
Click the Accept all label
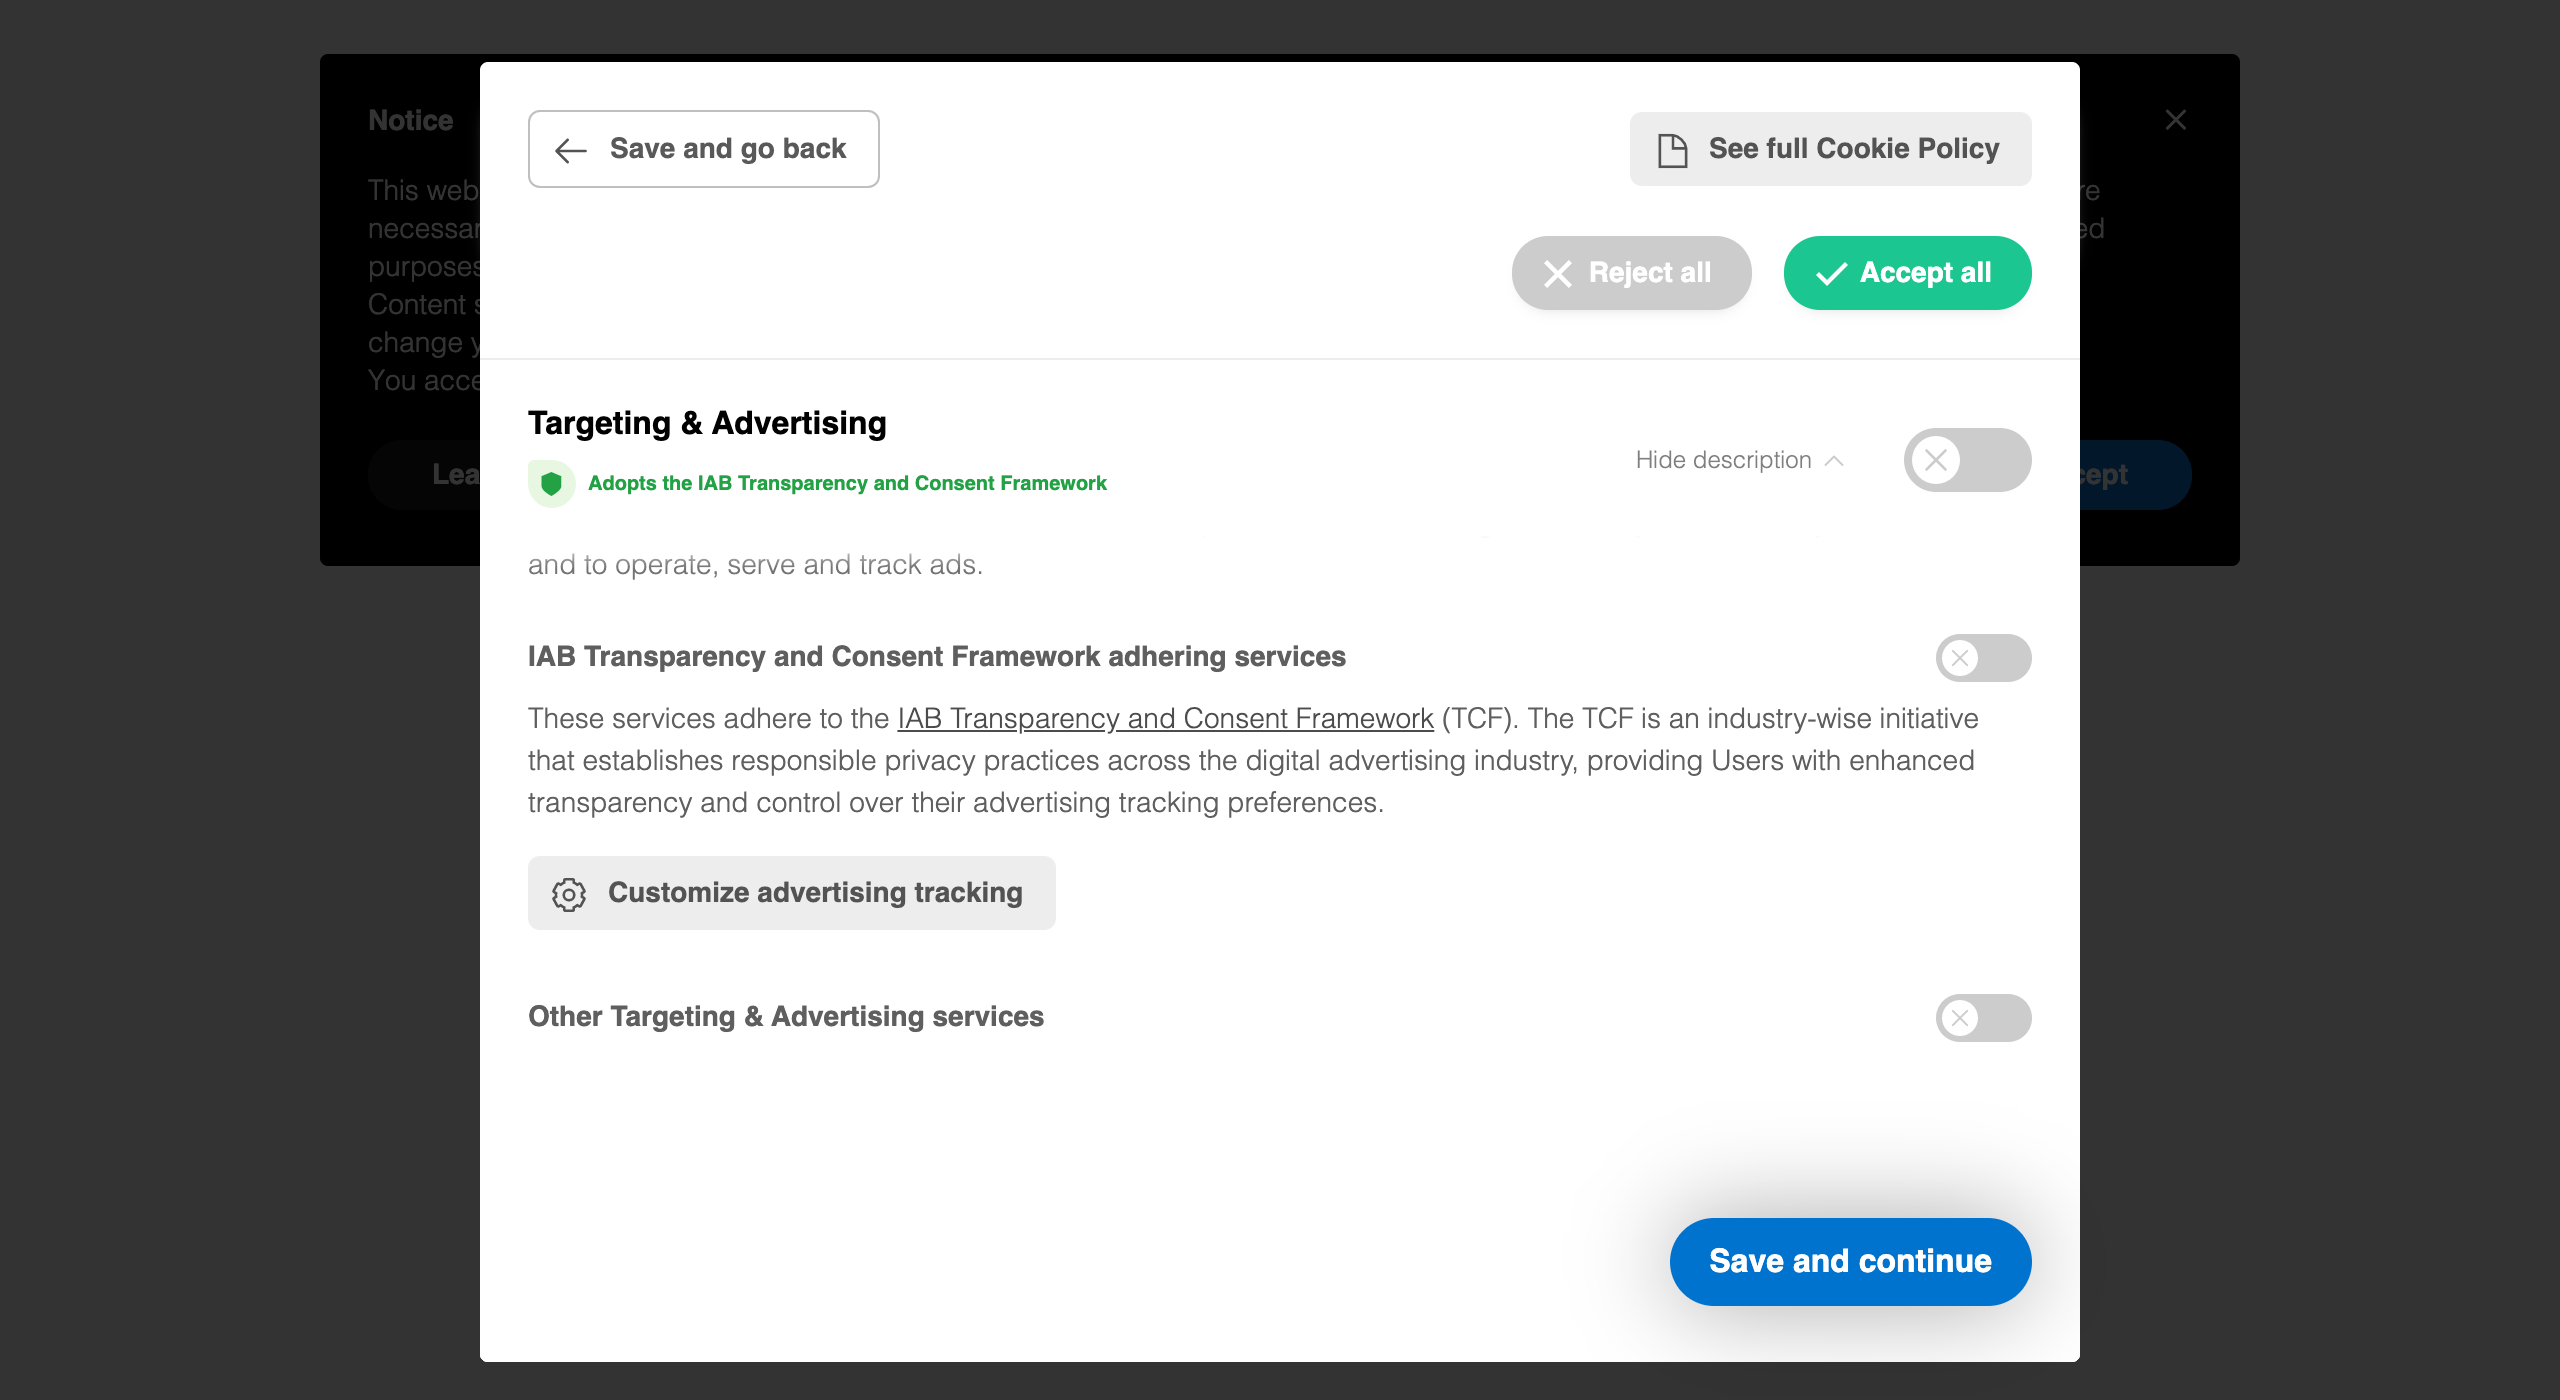coord(1925,272)
